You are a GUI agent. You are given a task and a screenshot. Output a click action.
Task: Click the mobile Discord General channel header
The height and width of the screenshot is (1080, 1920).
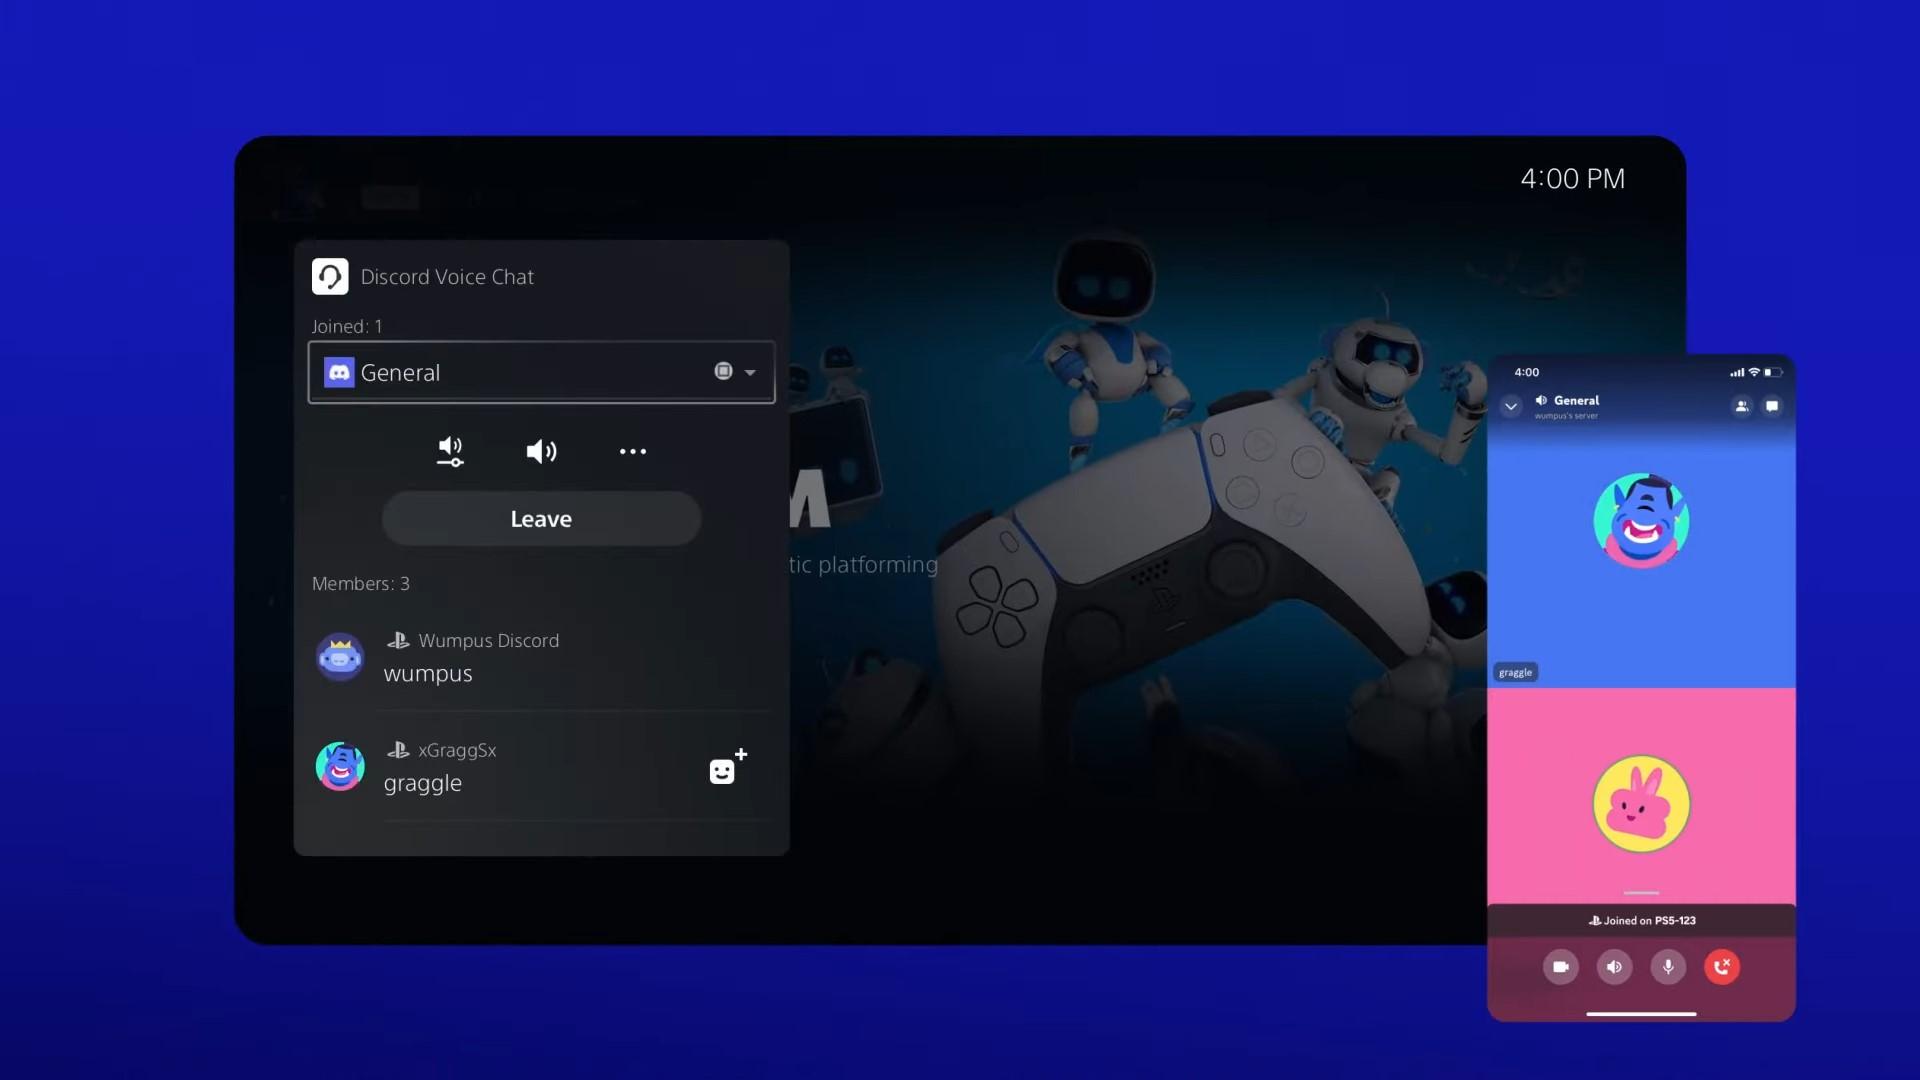click(1577, 405)
